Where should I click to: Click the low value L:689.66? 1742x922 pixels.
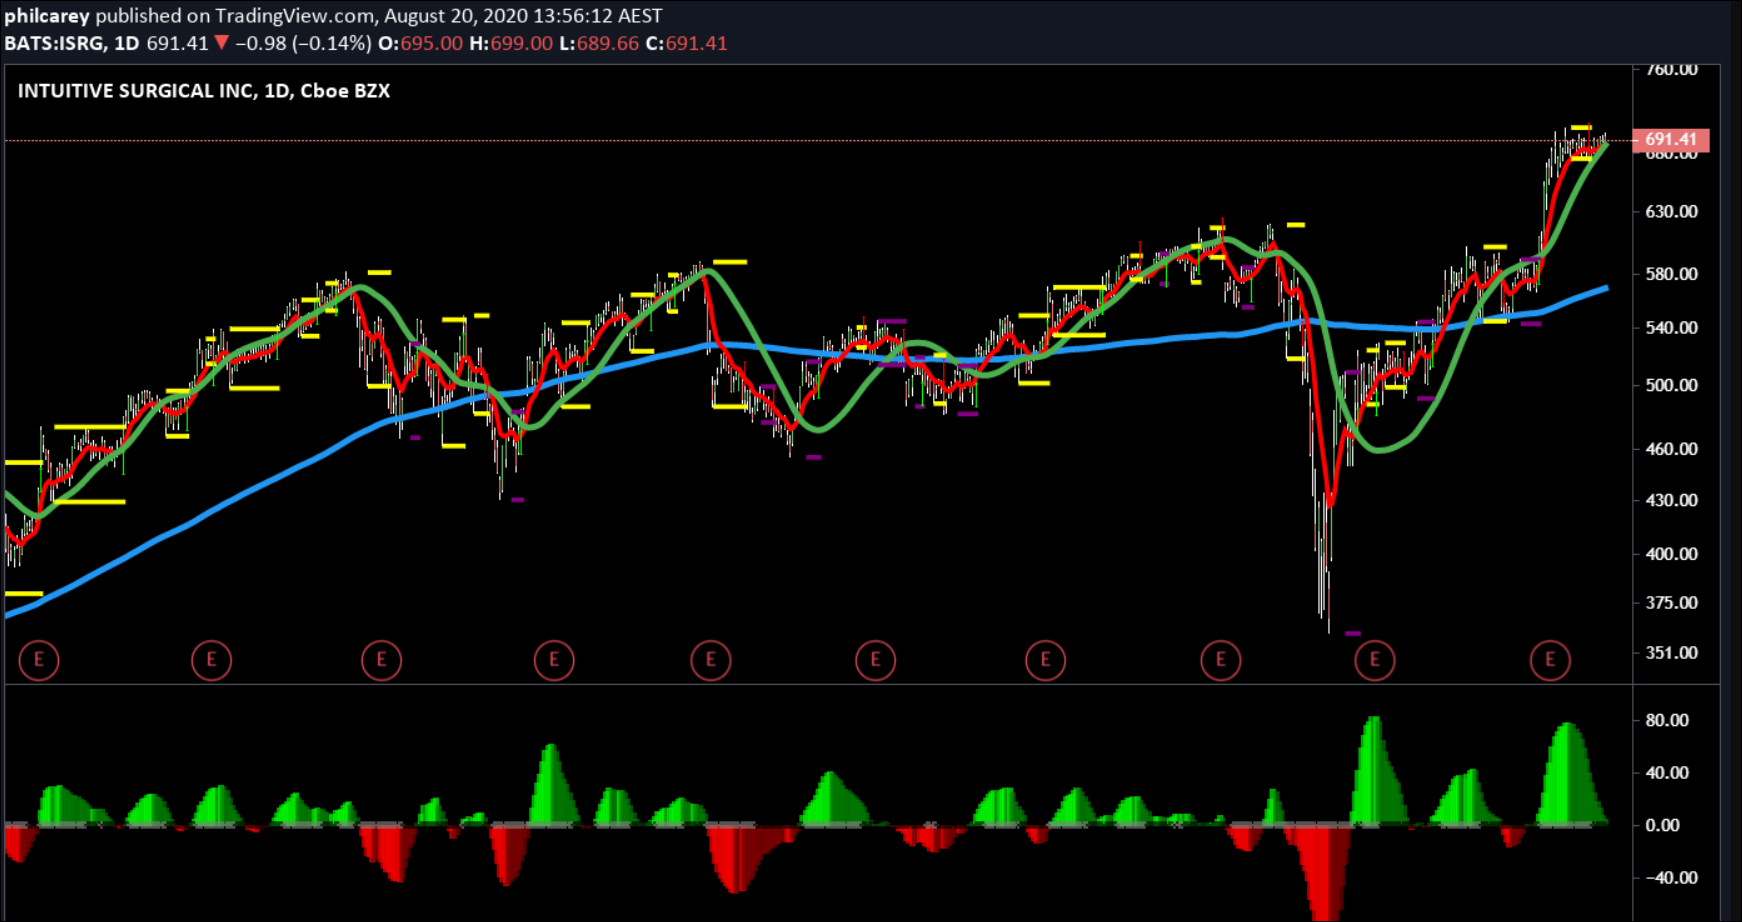coord(598,44)
